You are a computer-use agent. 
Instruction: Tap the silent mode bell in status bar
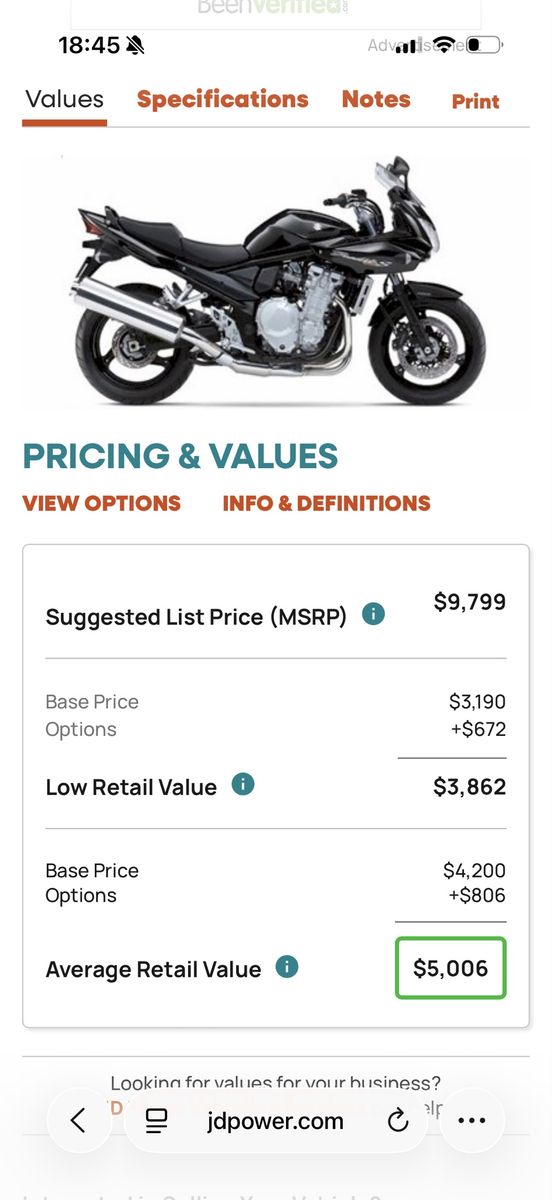(x=136, y=45)
